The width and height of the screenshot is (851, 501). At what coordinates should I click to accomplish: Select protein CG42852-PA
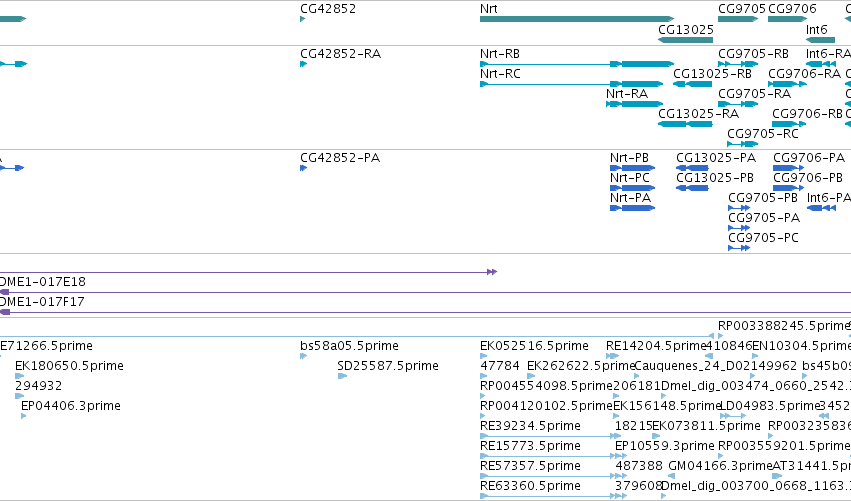pyautogui.click(x=340, y=158)
